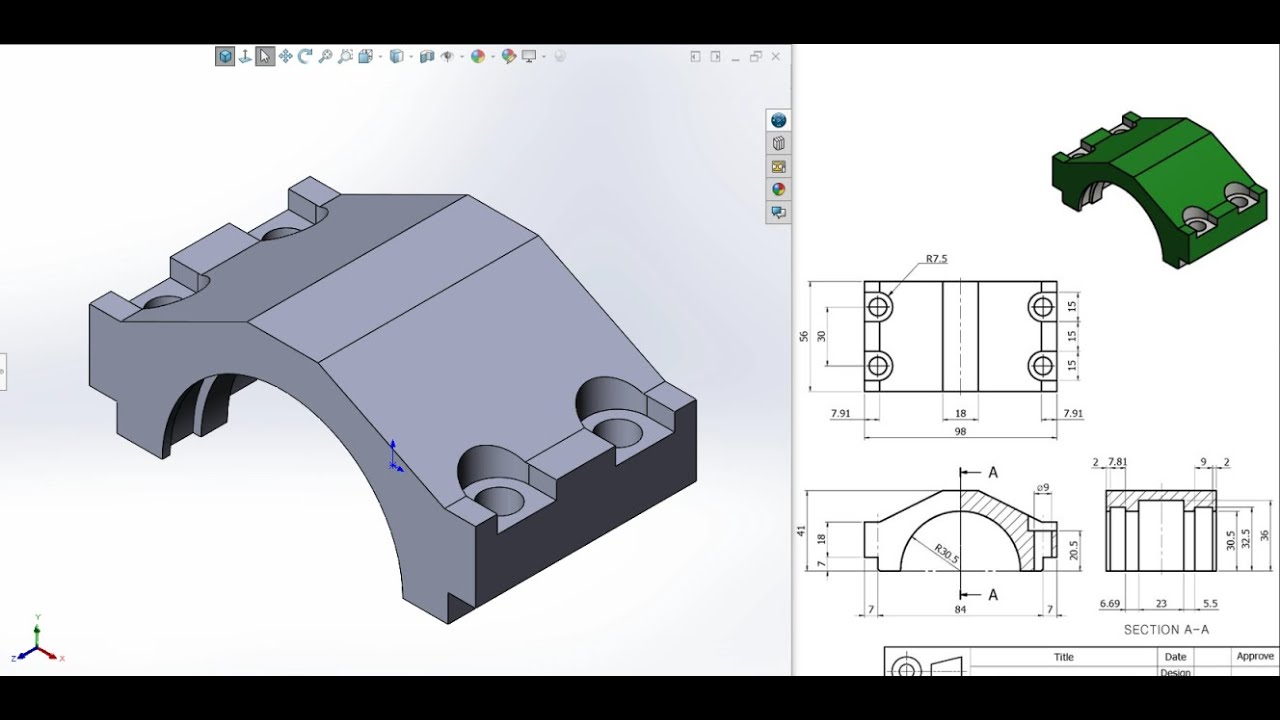Expand Display Style dropdown arrow
This screenshot has height=720, width=1280.
[x=411, y=57]
